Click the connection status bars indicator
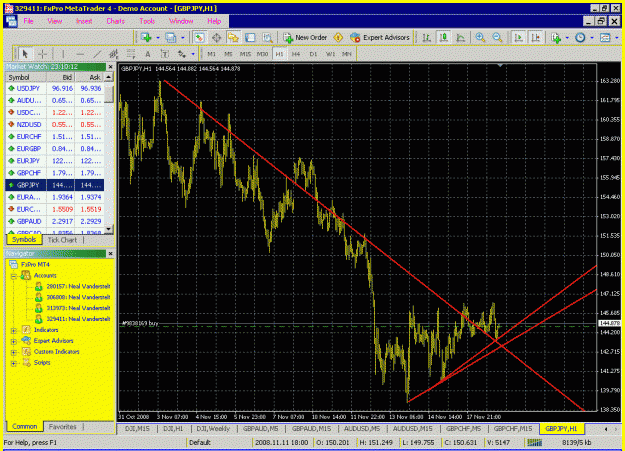This screenshot has width=625, height=451. [535, 442]
